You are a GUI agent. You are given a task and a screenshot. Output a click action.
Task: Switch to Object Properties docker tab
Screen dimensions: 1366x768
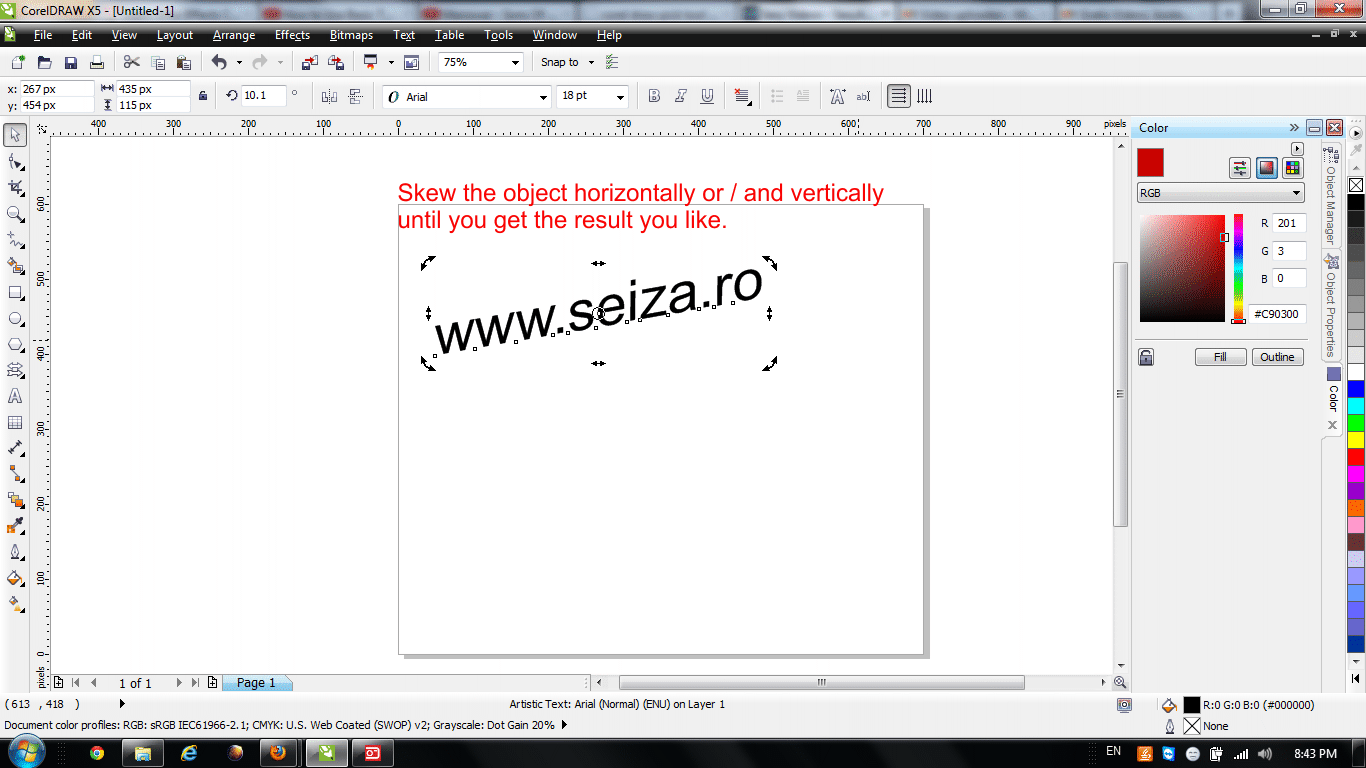click(x=1331, y=305)
